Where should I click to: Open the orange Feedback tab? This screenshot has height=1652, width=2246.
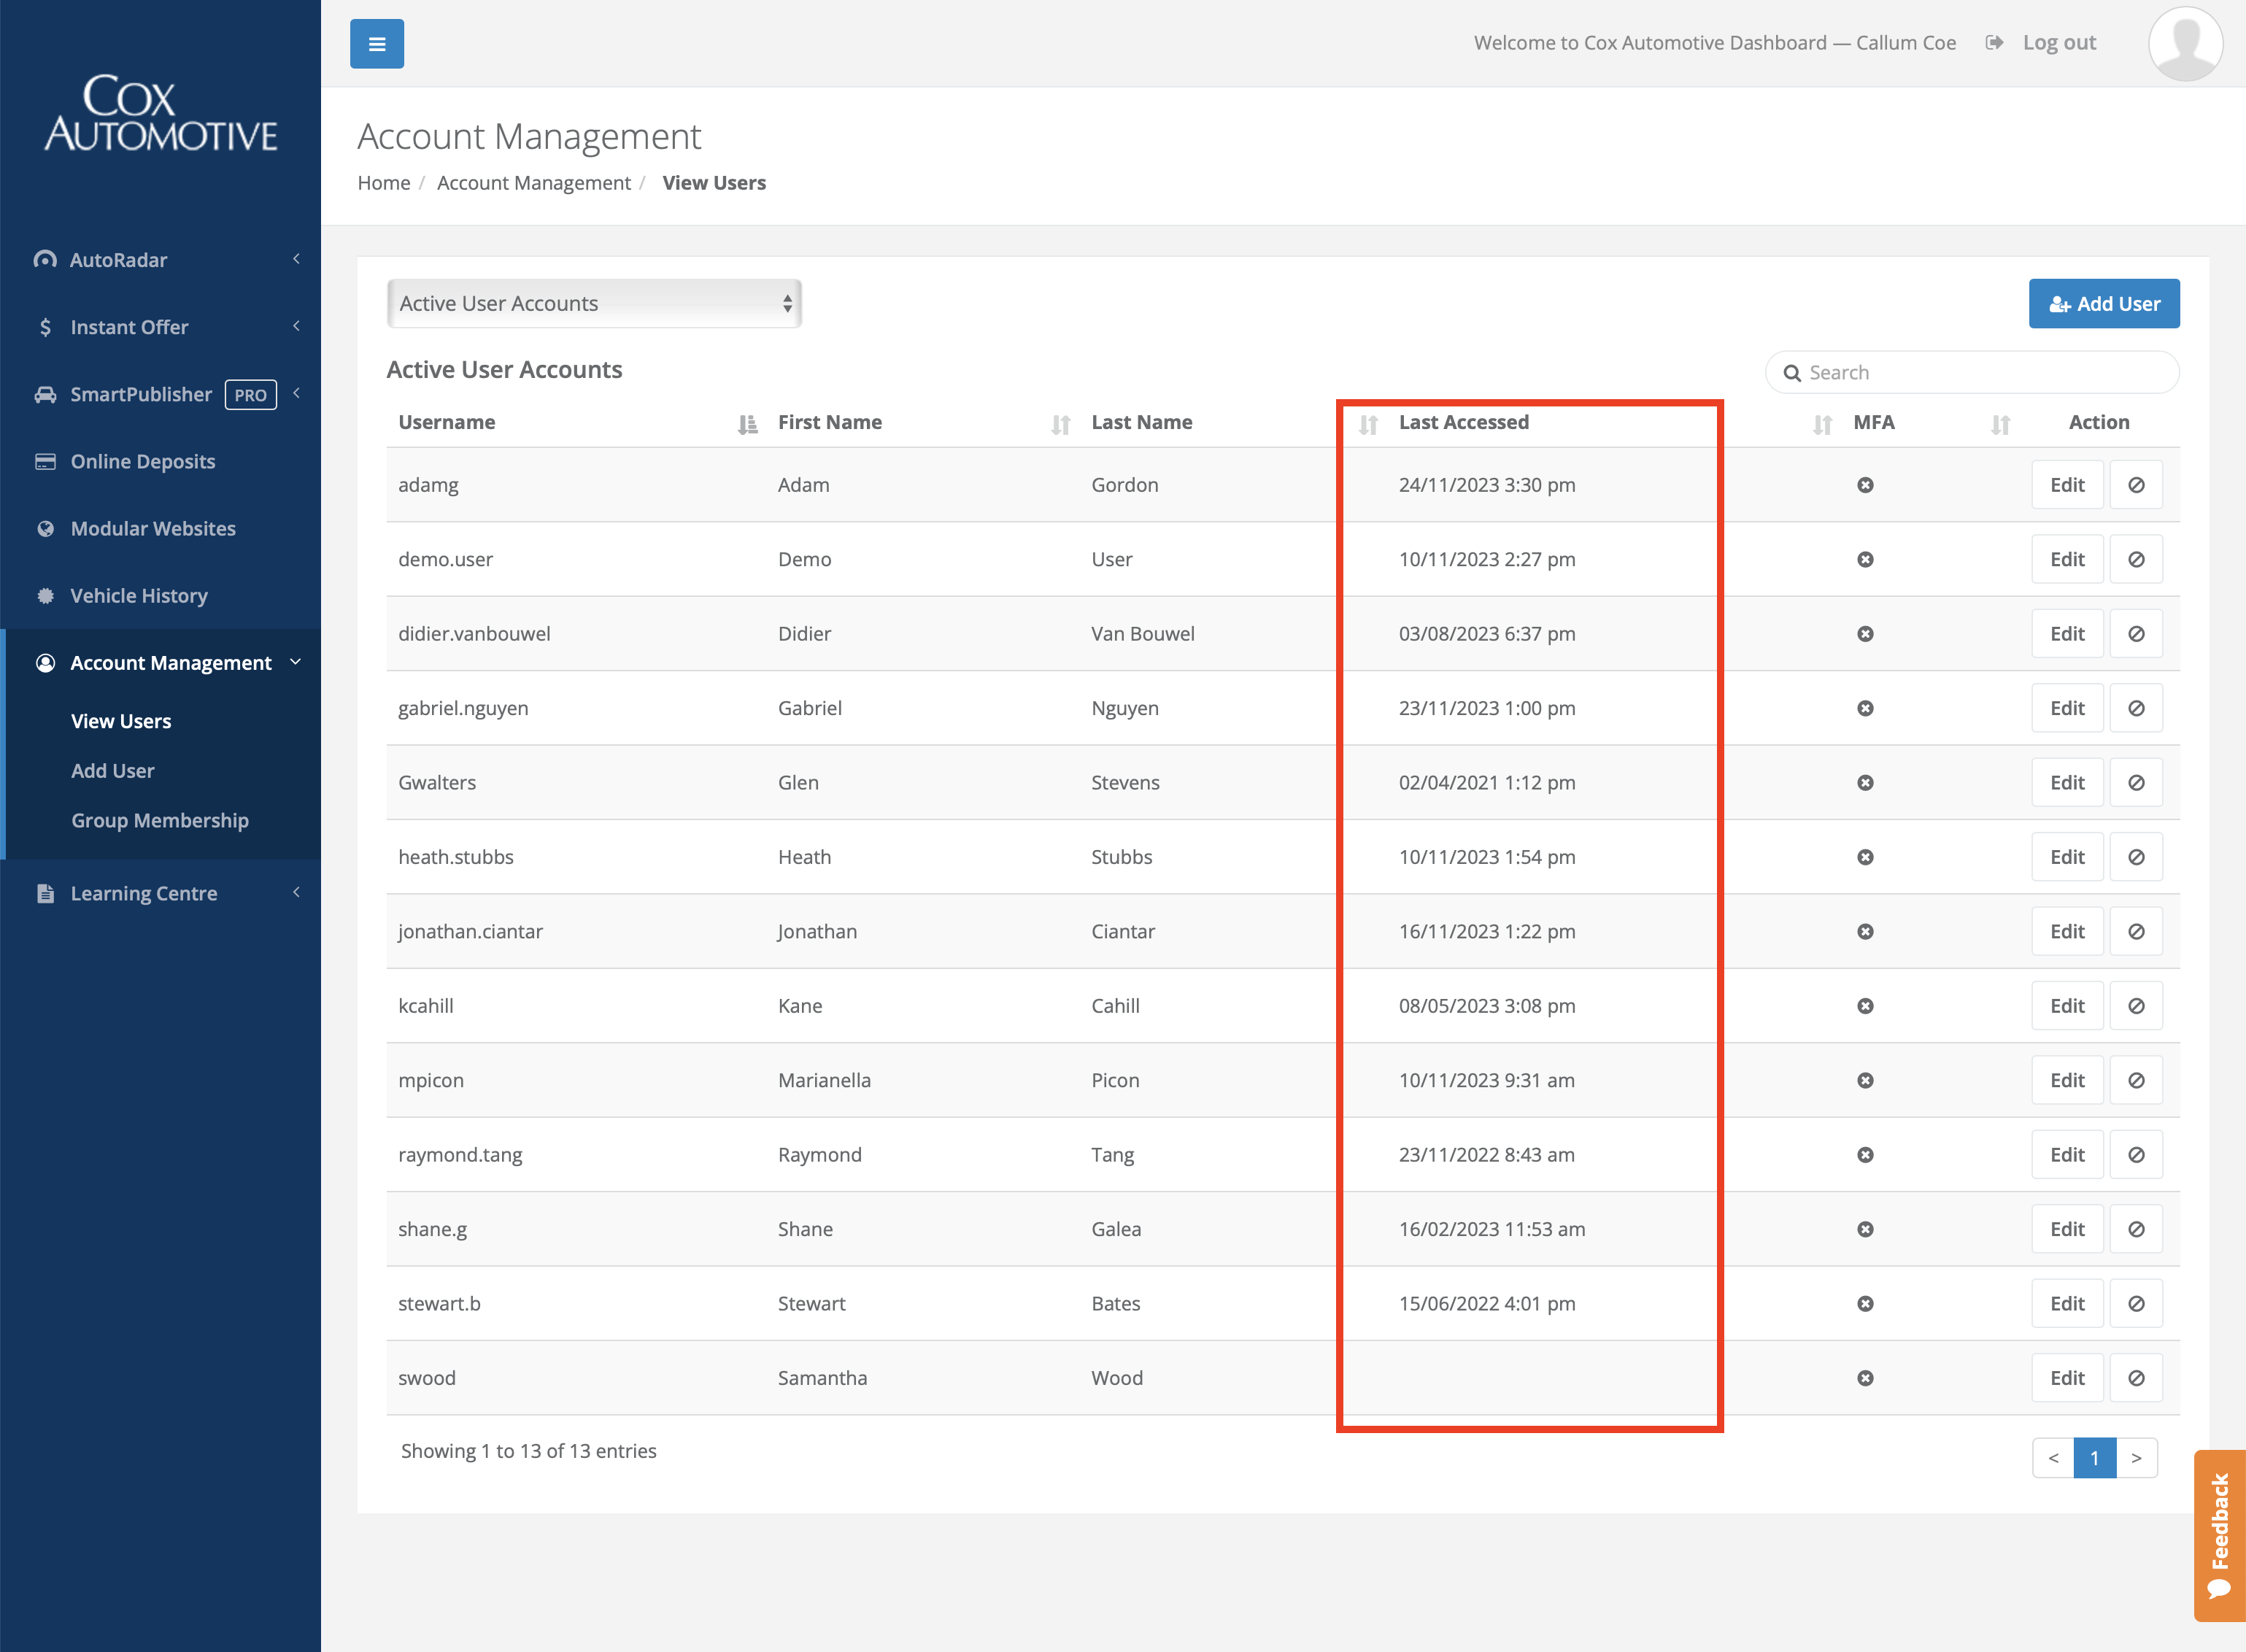2219,1535
